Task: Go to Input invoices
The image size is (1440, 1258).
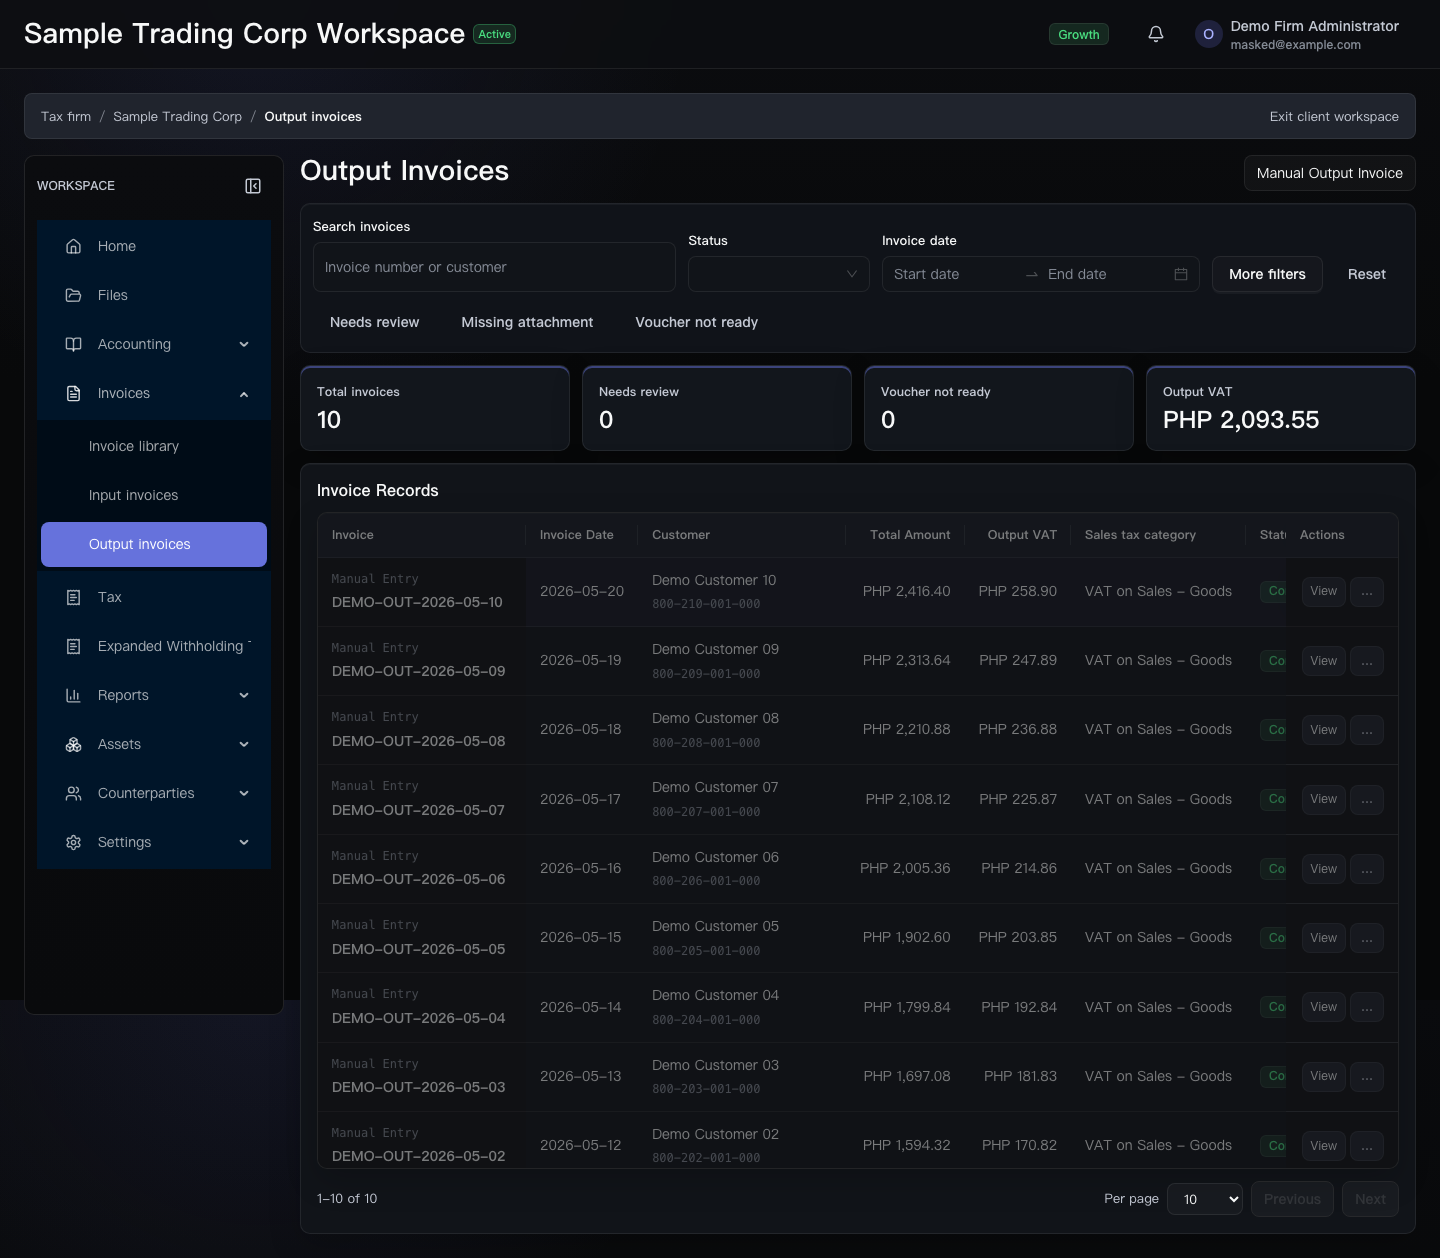Action: point(154,495)
